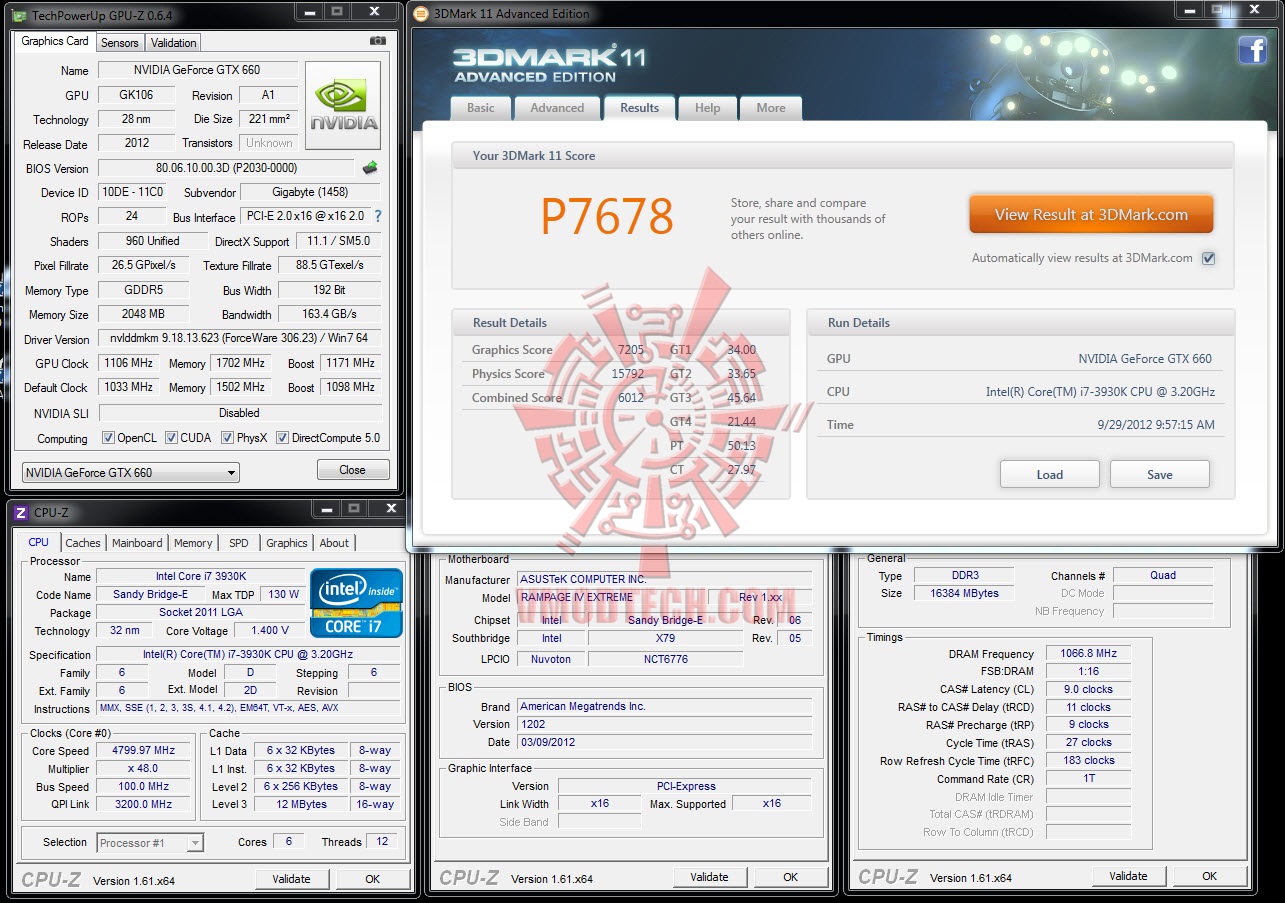Uncheck Automatically view results at 3DMark.com

coord(1208,258)
